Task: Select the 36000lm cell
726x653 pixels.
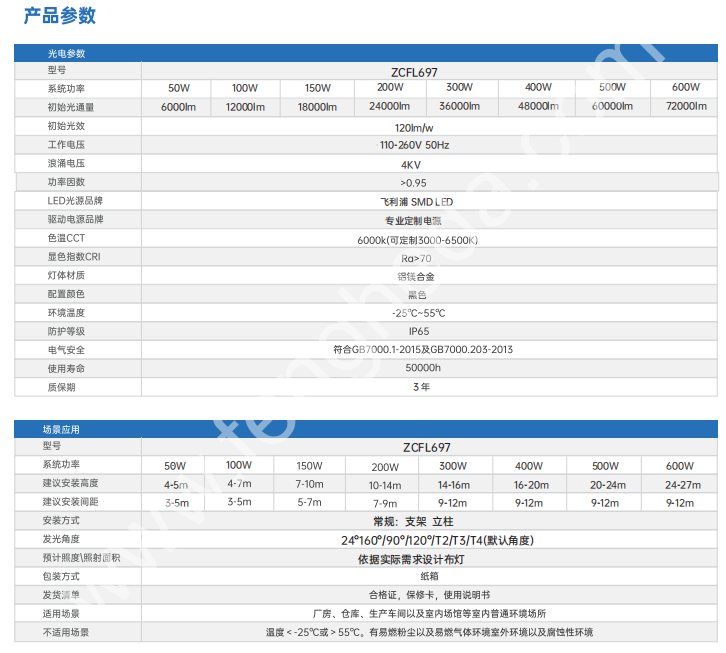Action: pyautogui.click(x=459, y=107)
